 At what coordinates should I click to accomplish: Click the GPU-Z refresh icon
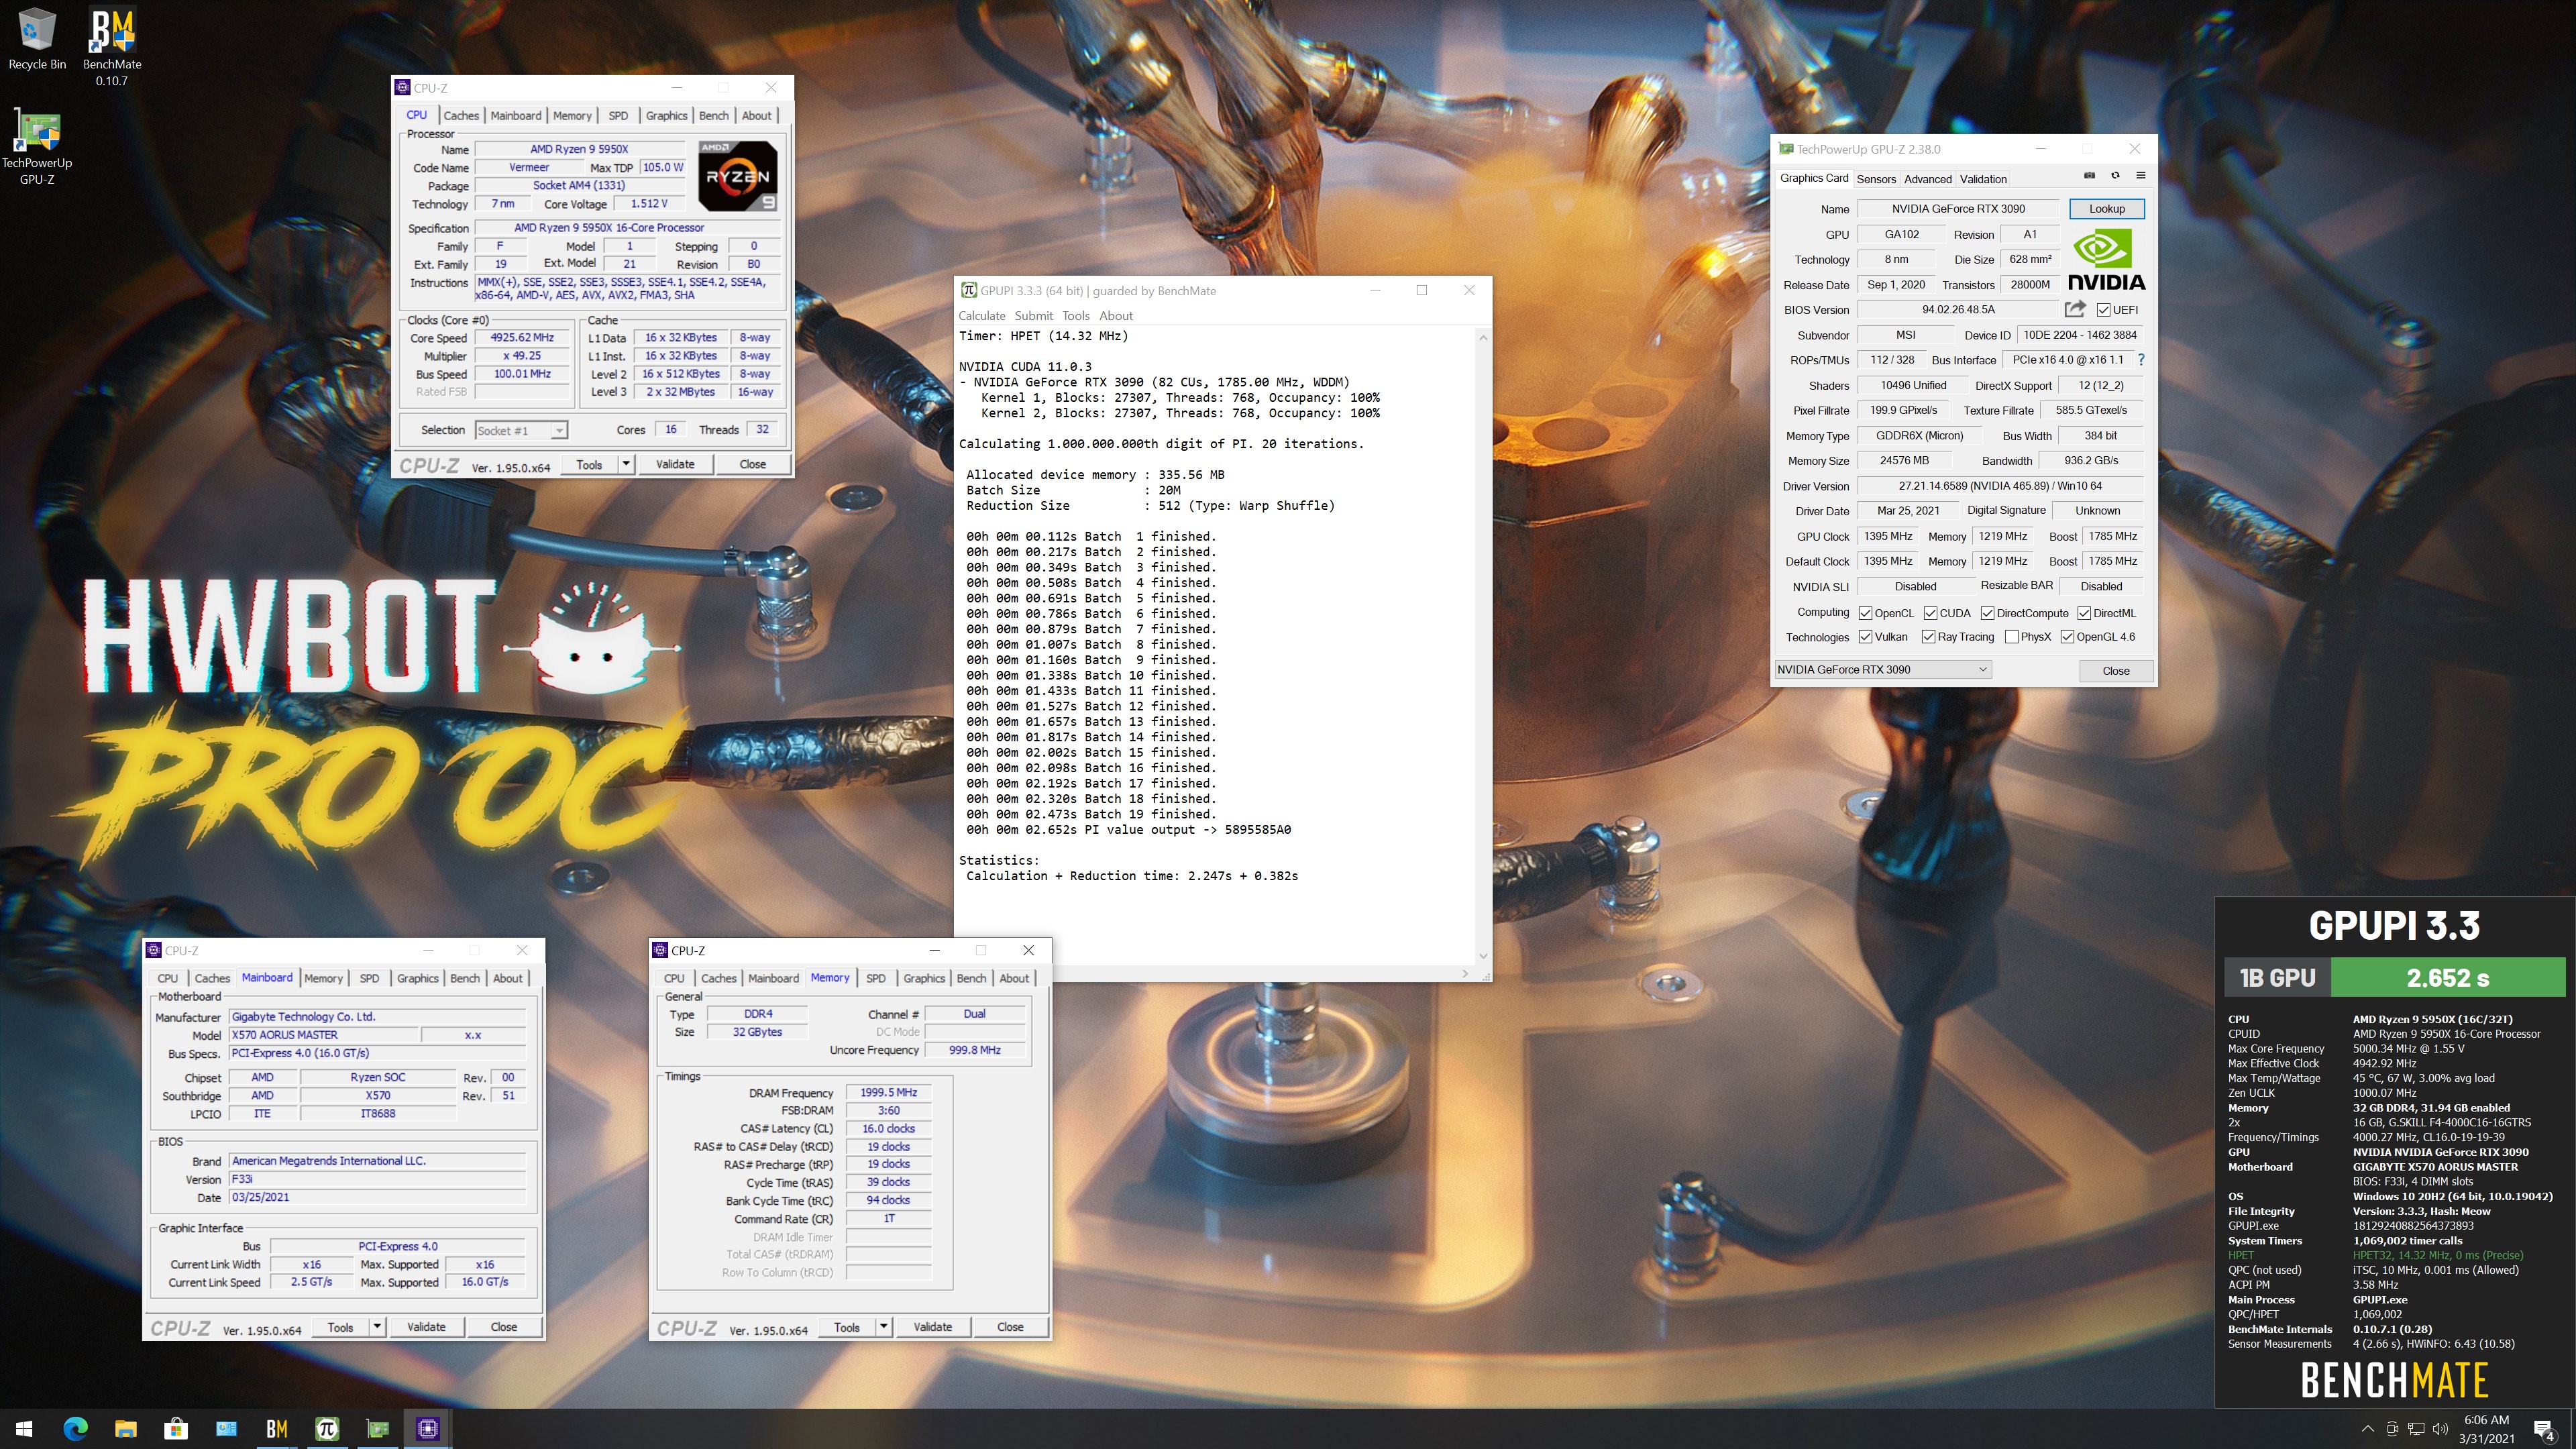[x=2115, y=176]
